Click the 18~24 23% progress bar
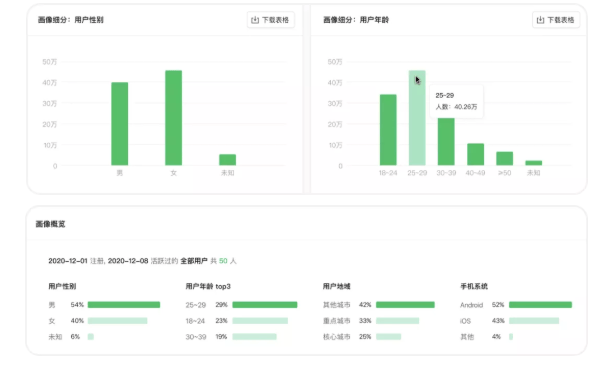Screen dimensions: 614x365 pyautogui.click(x=260, y=321)
